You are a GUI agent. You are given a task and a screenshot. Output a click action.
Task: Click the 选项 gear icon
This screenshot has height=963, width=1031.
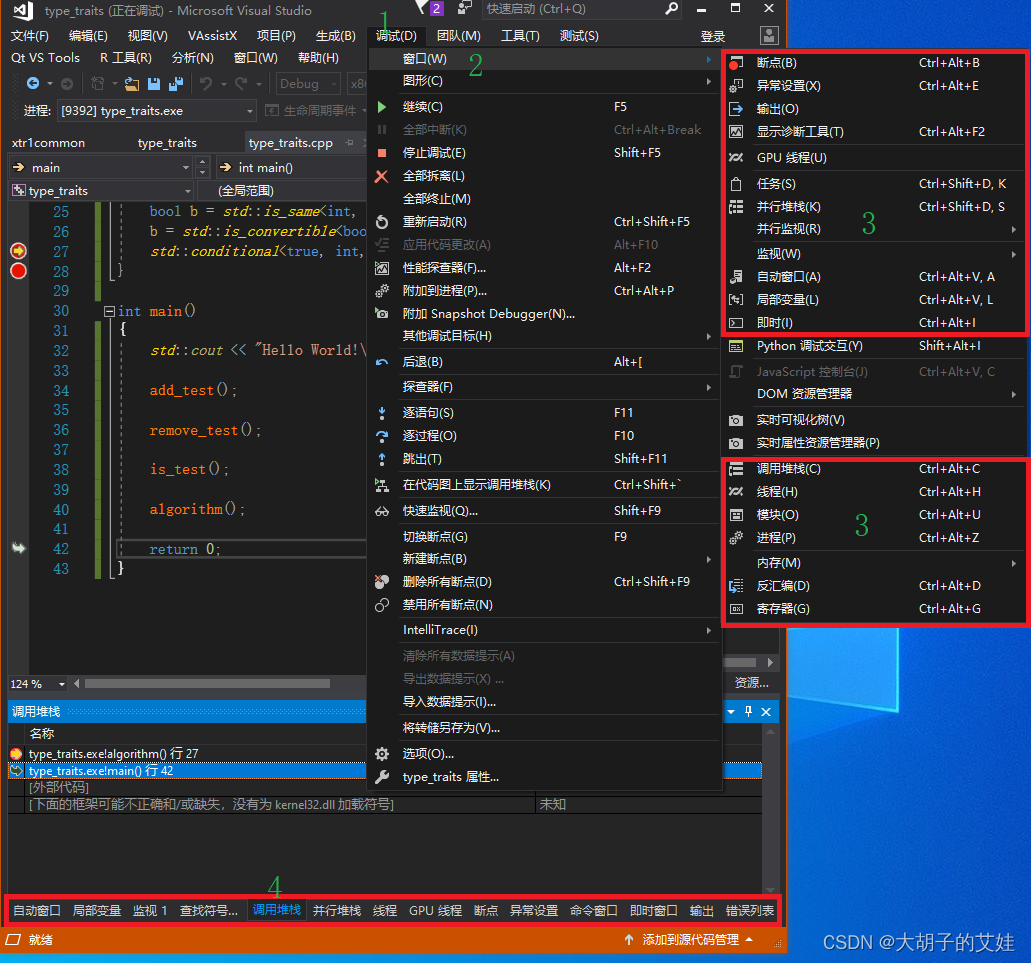[x=381, y=754]
